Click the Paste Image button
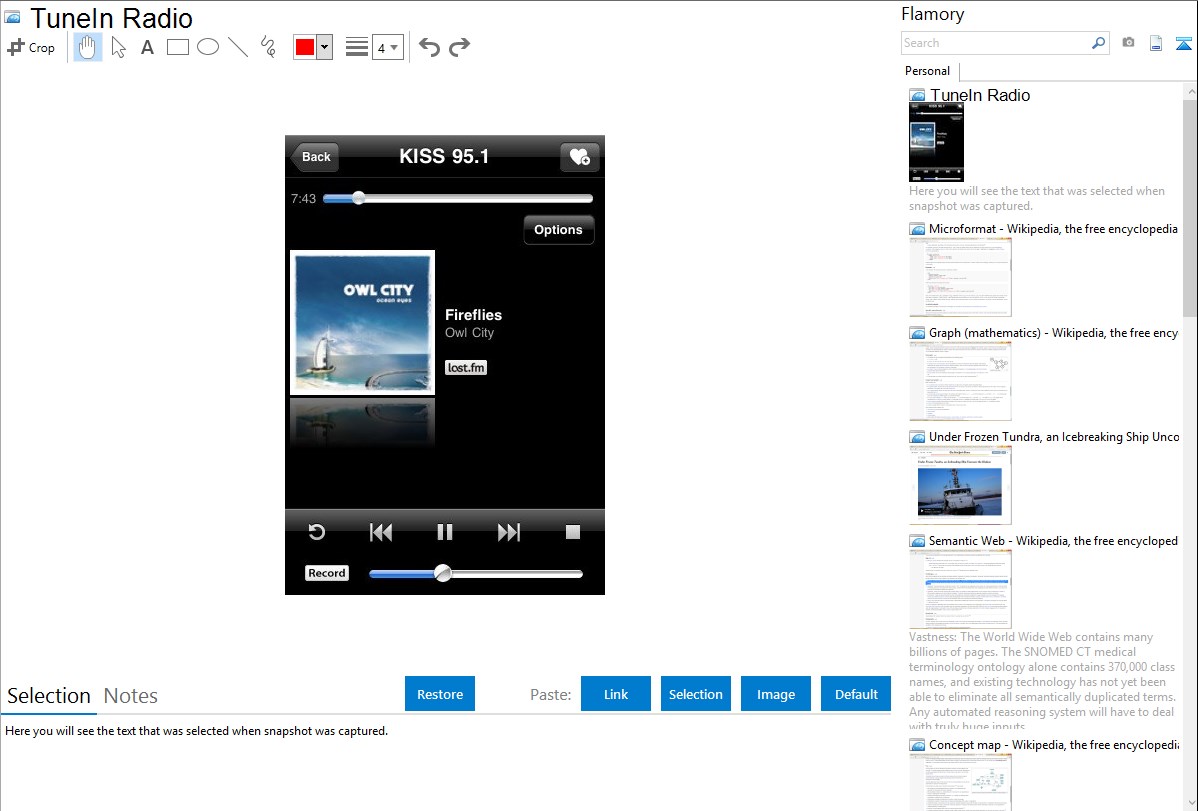This screenshot has height=811, width=1198. [776, 694]
